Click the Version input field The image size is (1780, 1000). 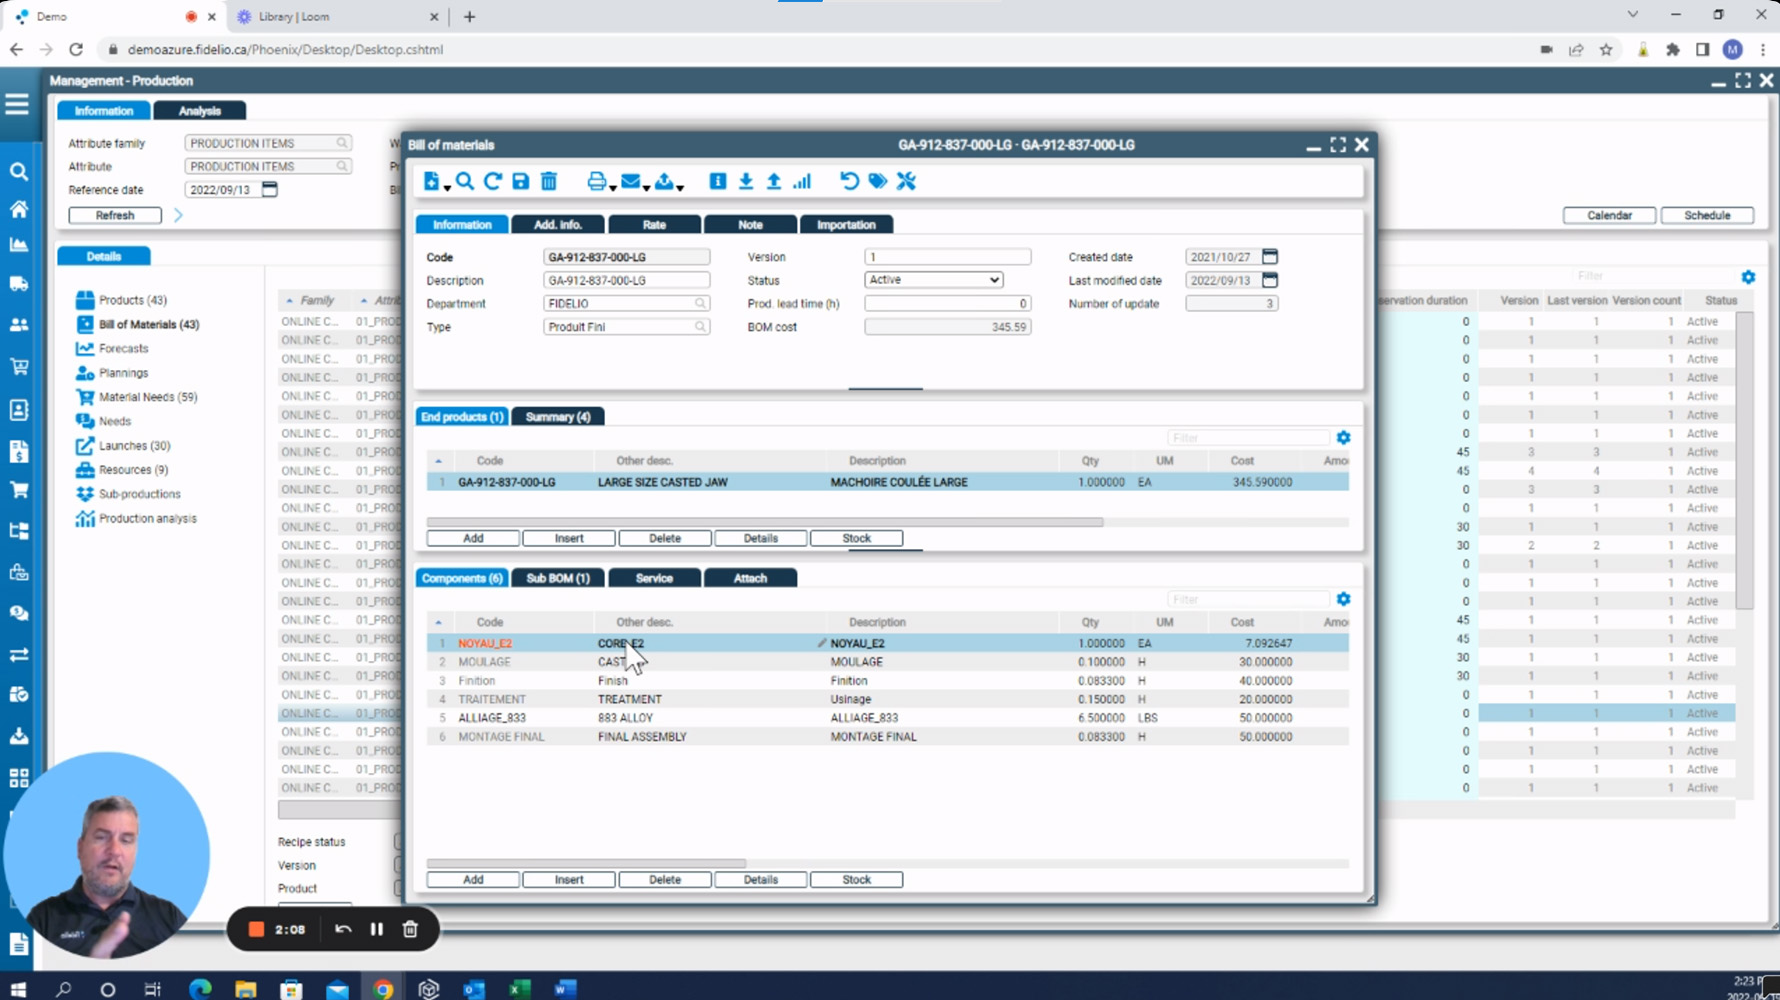947,257
